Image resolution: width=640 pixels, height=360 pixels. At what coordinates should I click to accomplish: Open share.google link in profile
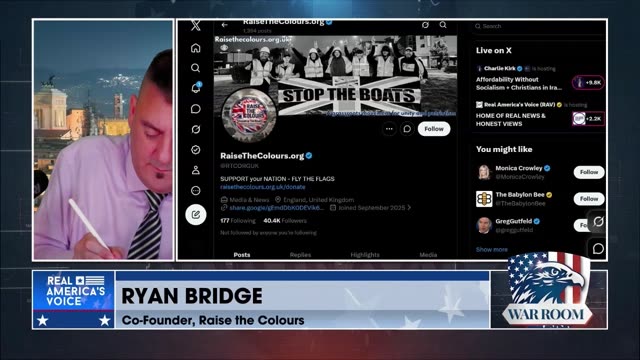pos(276,208)
